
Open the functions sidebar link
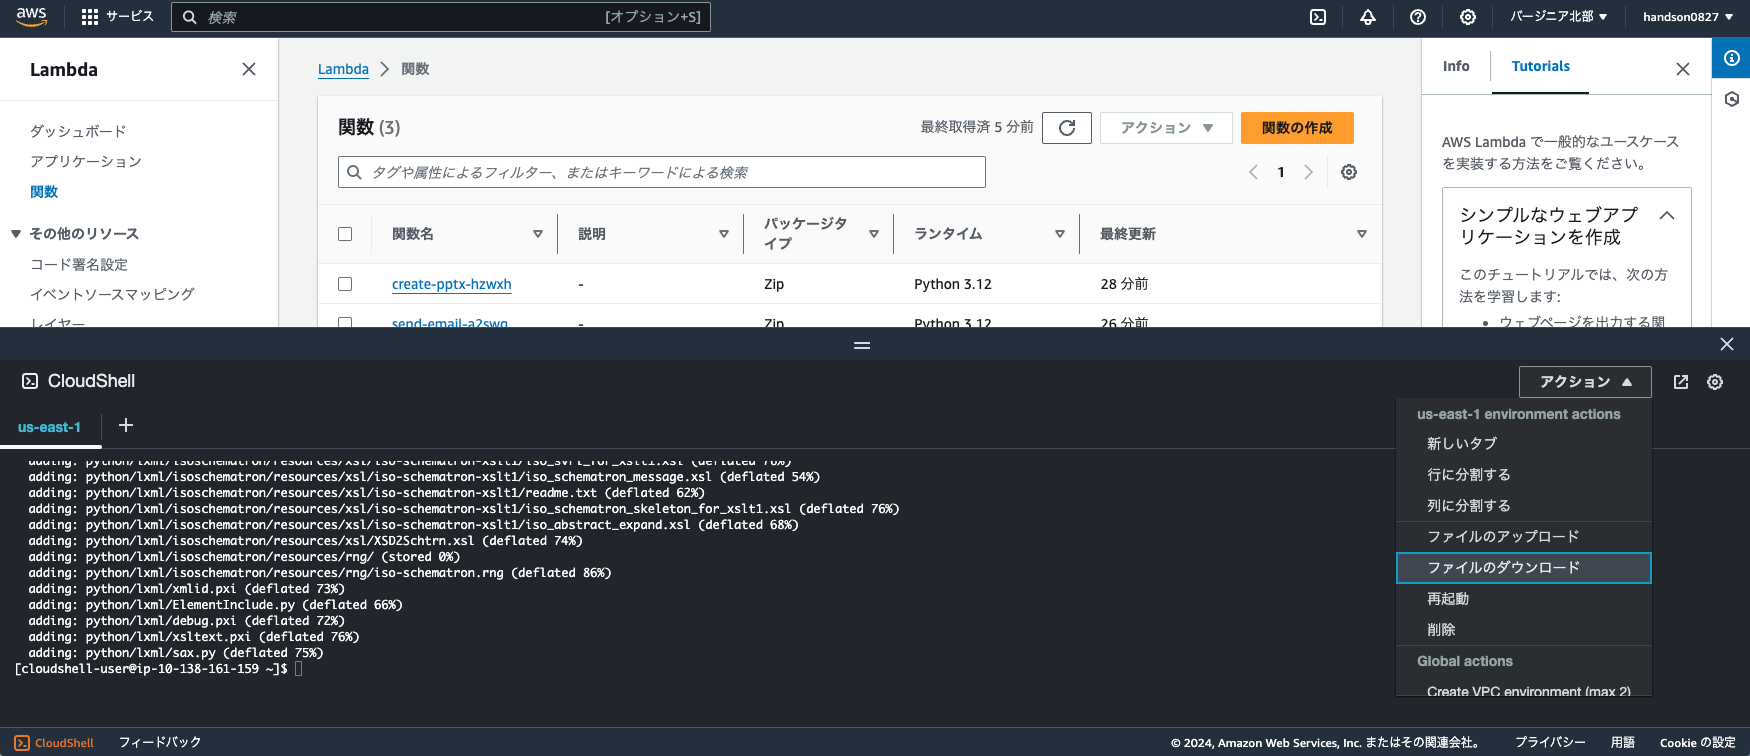(x=44, y=191)
